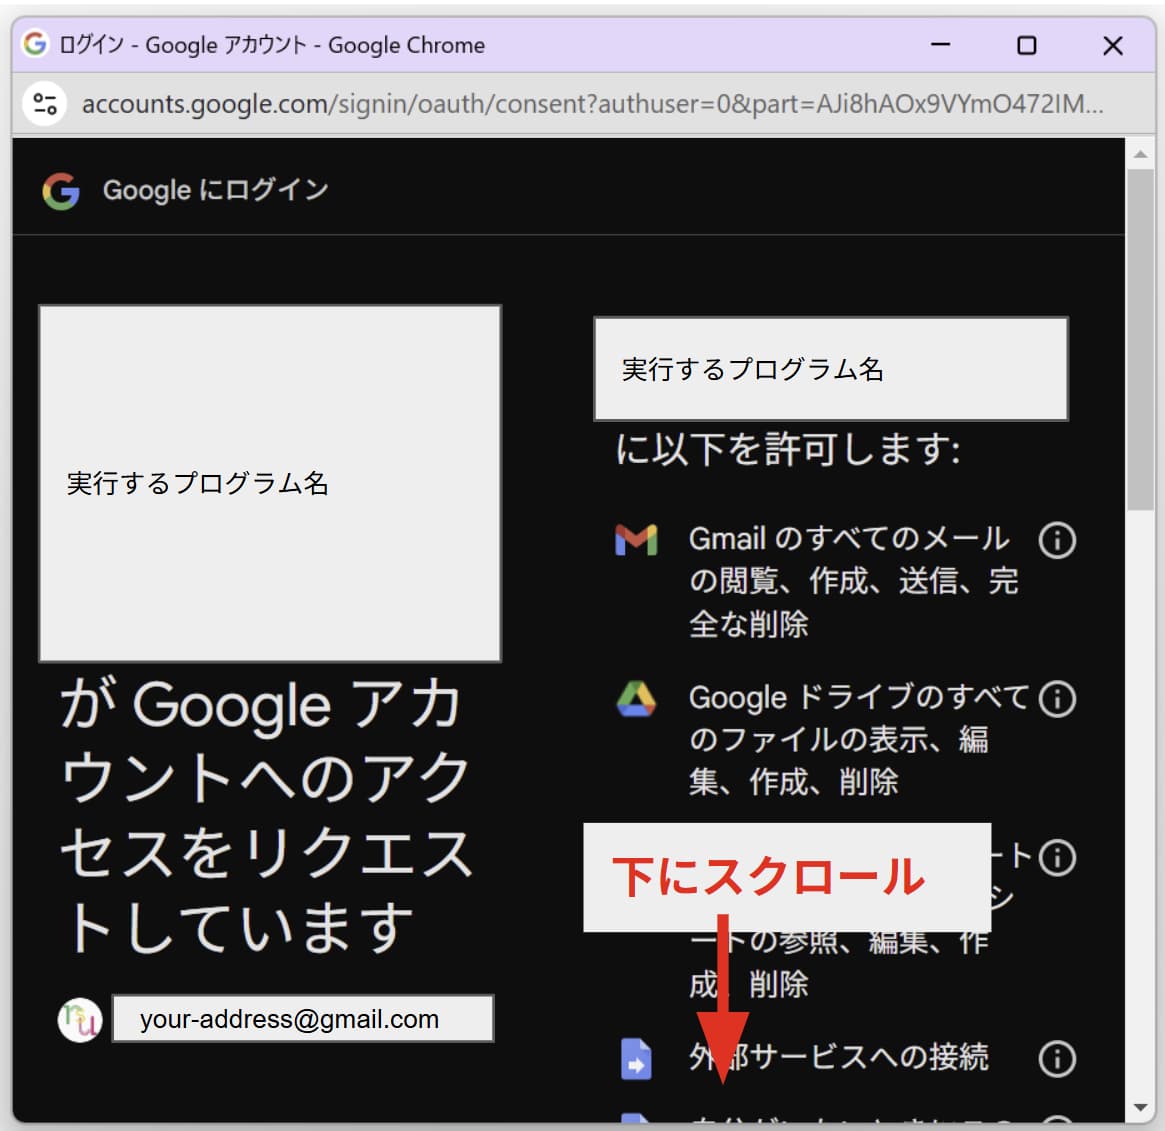The height and width of the screenshot is (1131, 1165).
Task: Click the に以下を許可します: heading
Action: point(788,450)
